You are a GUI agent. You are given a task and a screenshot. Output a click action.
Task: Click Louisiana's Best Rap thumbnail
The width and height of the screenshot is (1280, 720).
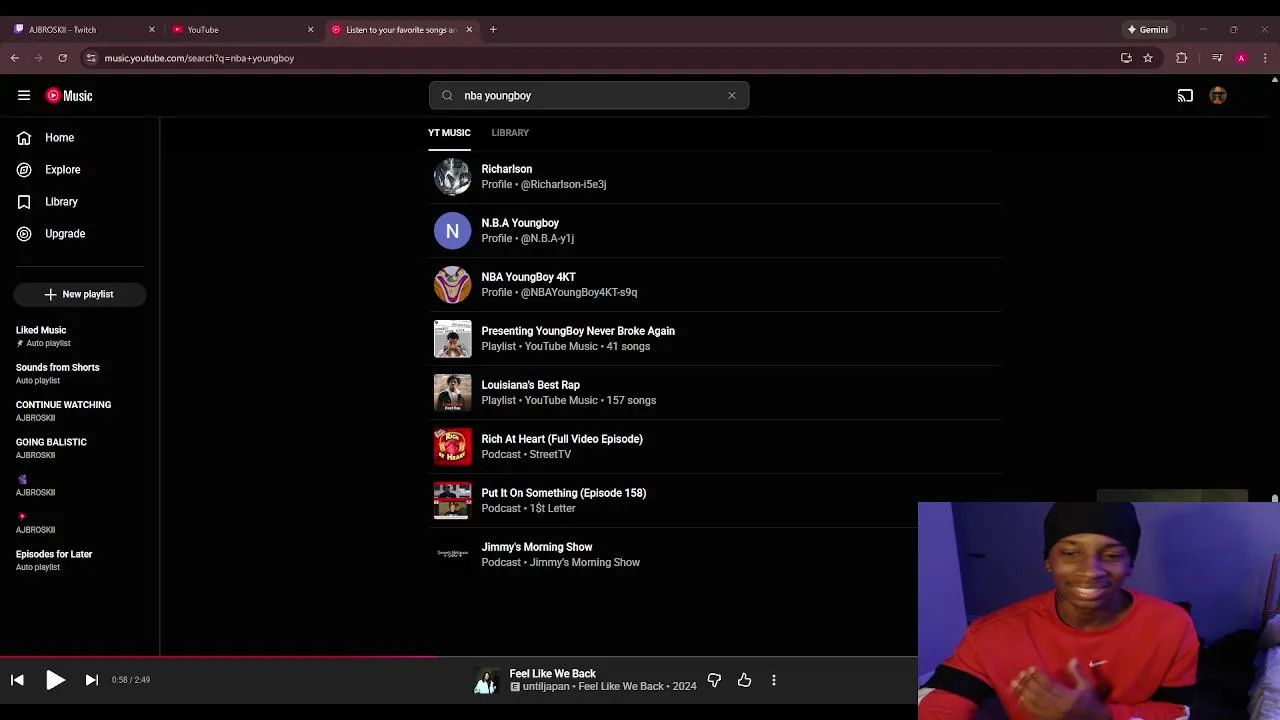[x=452, y=393]
